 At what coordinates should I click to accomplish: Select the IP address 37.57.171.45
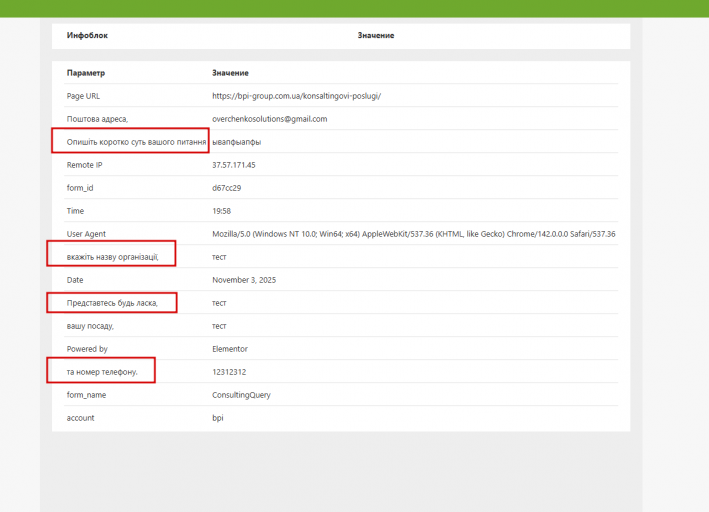click(234, 165)
